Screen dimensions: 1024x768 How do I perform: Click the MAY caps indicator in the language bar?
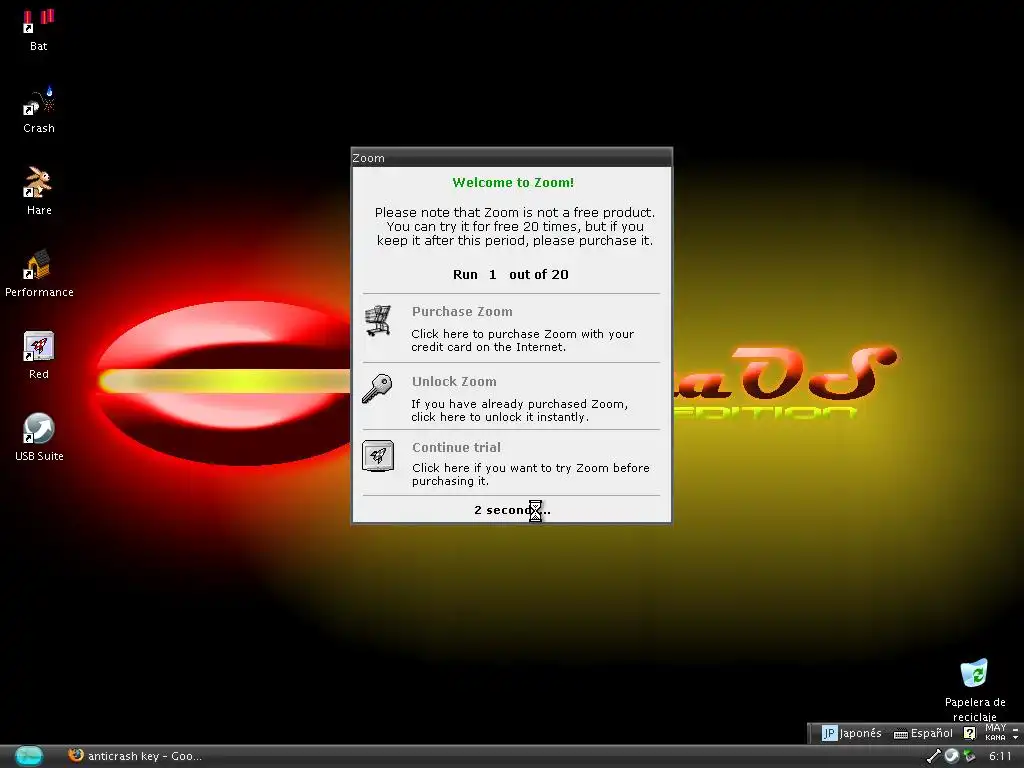[x=995, y=728]
